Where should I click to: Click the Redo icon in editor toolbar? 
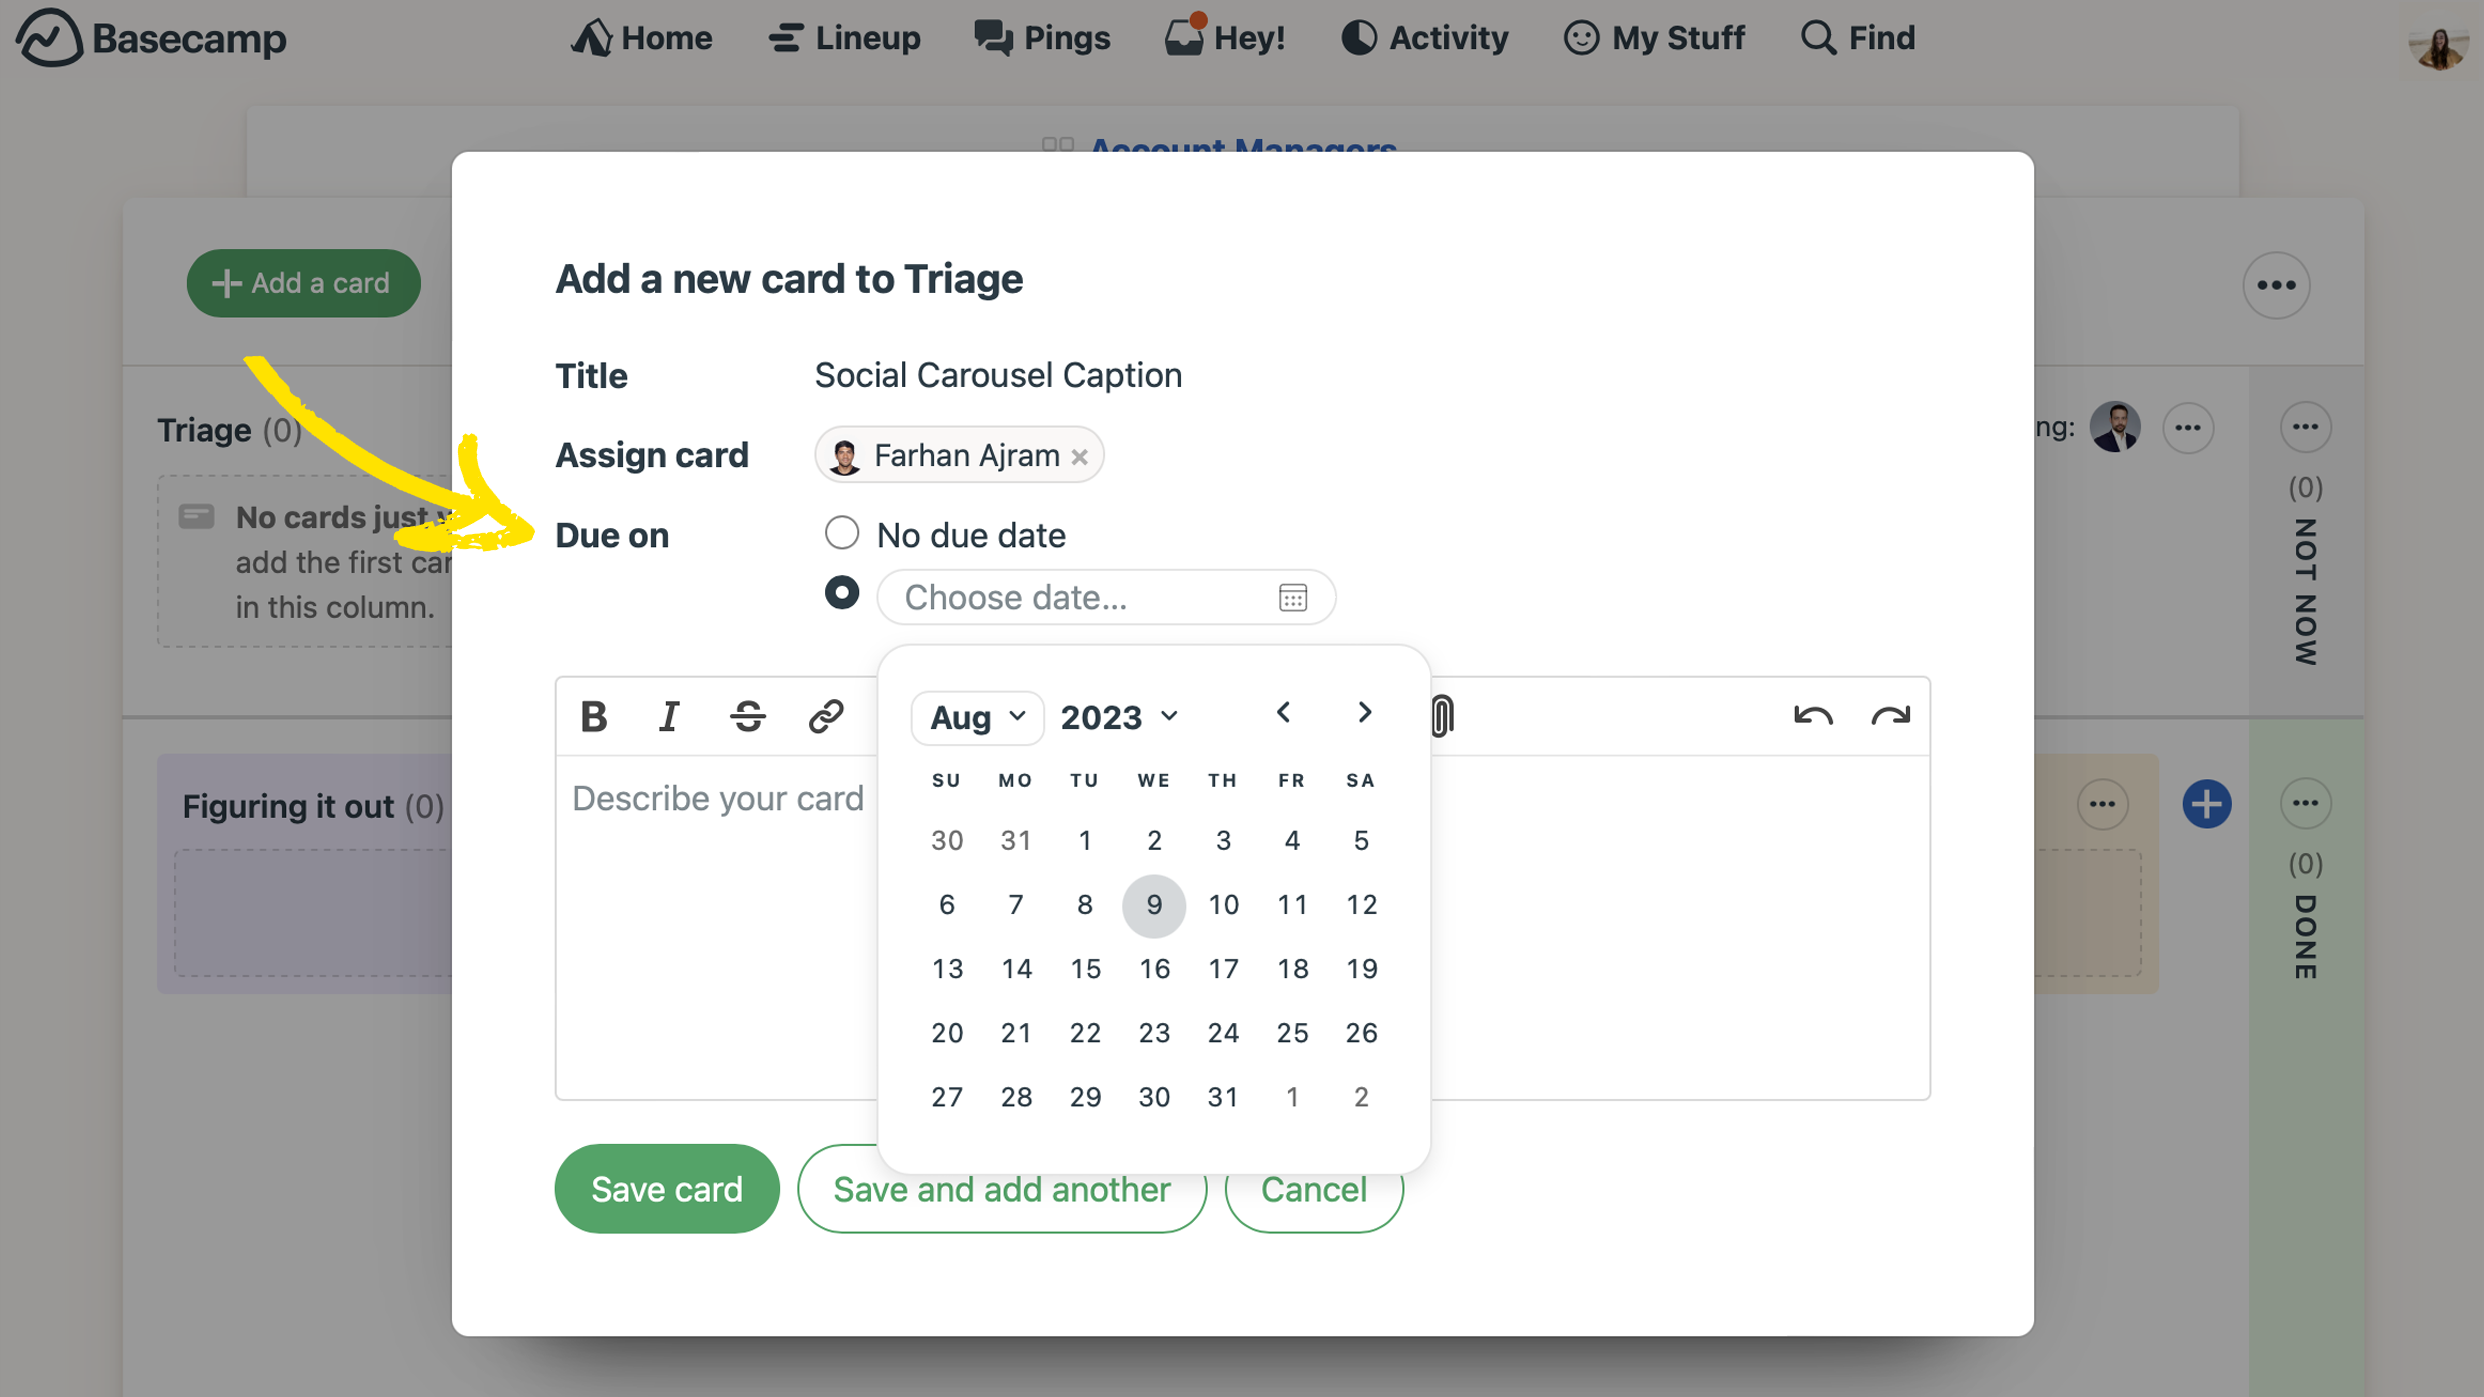(x=1892, y=713)
